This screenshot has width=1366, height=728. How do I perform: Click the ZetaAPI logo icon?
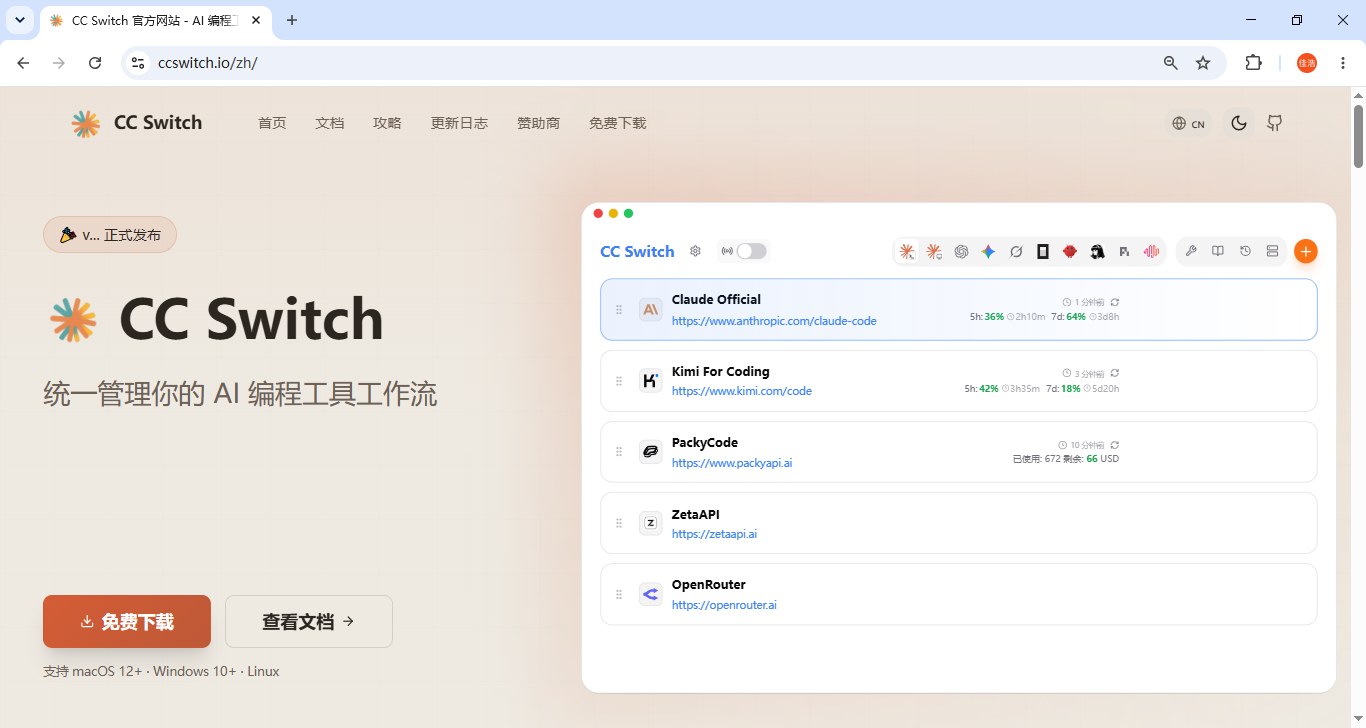(651, 523)
